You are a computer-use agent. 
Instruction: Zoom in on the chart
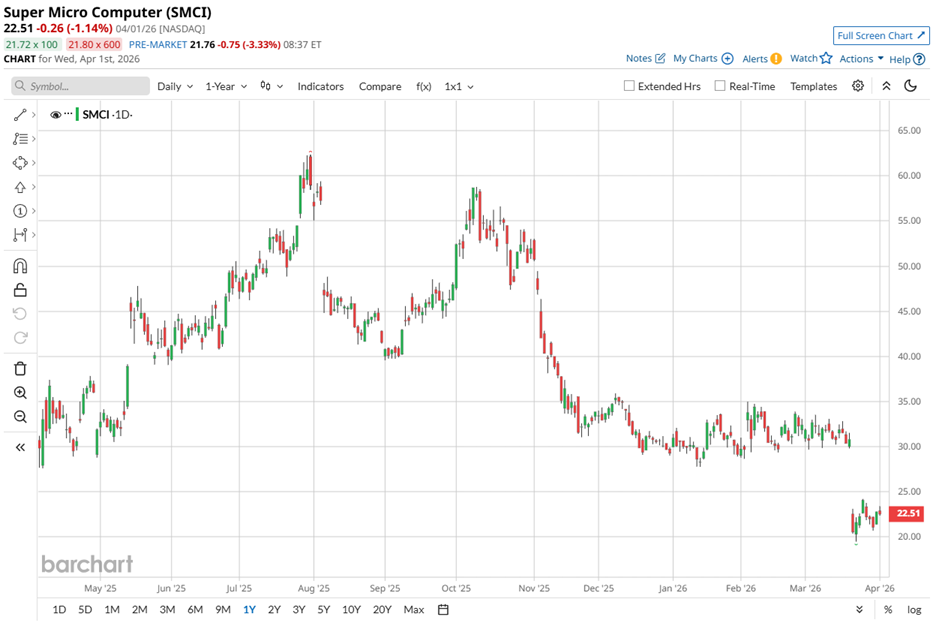[x=20, y=393]
